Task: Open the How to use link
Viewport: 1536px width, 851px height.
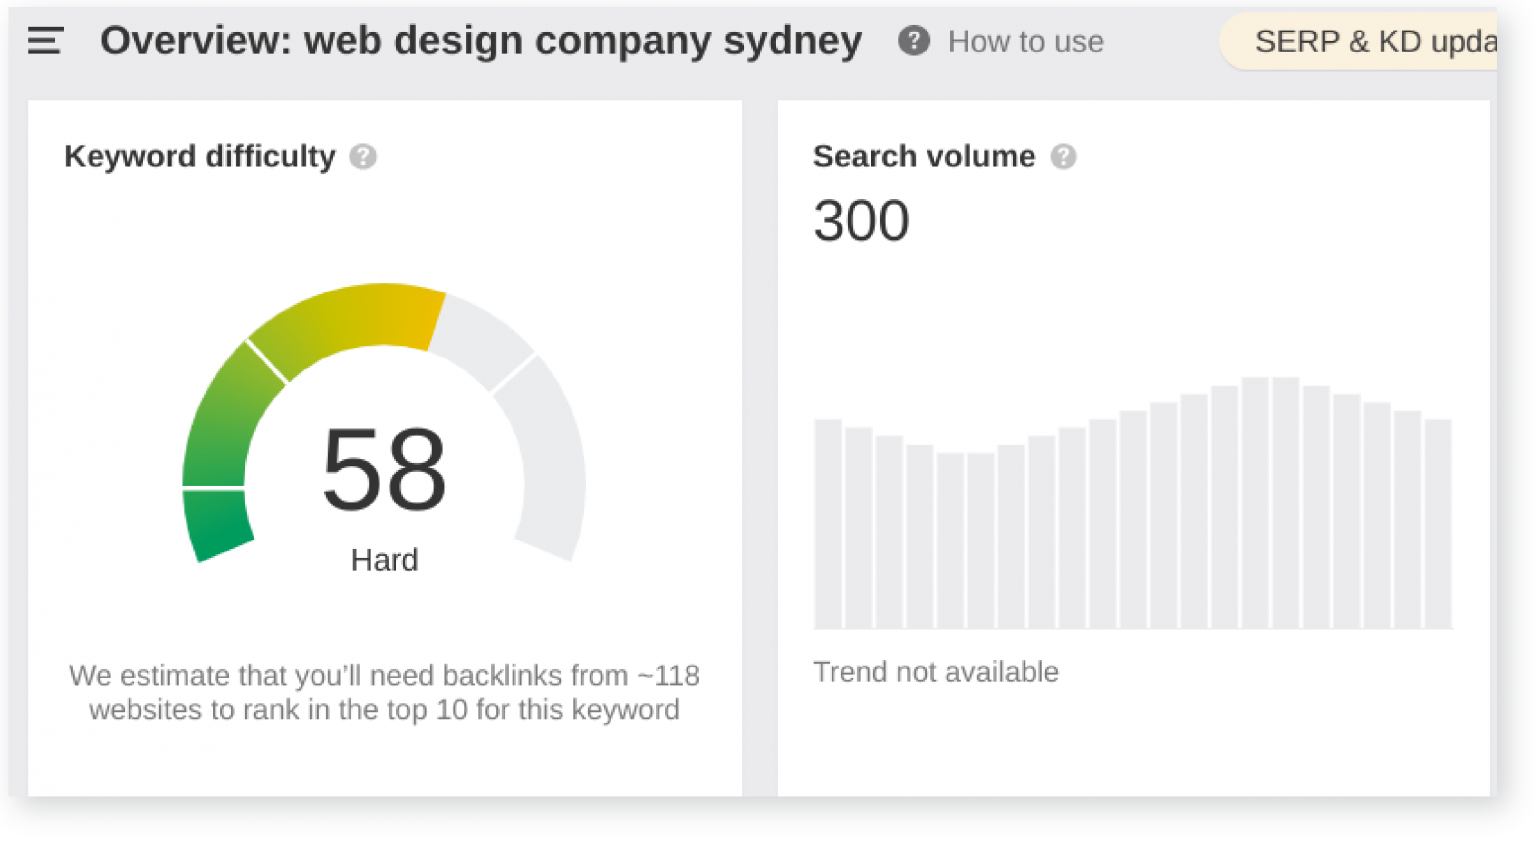Action: tap(1025, 42)
